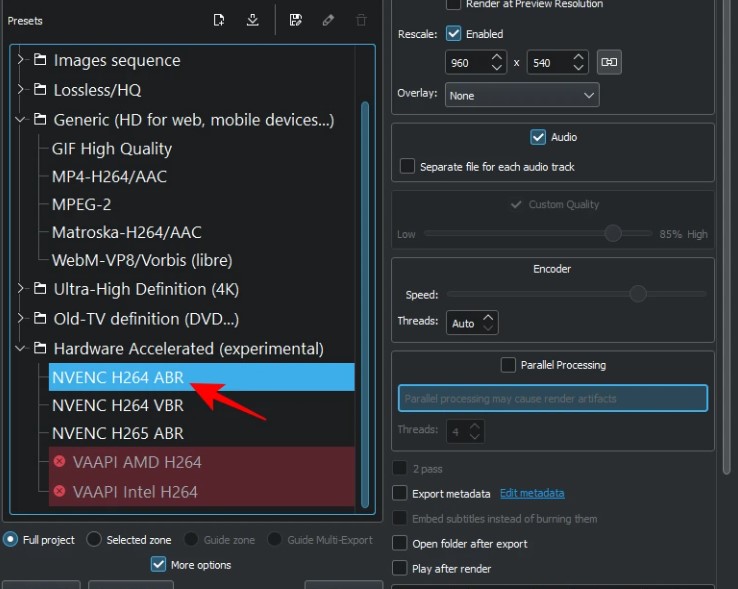Click the Old-TV definition folder icon
Screen dimensions: 738x589
pos(40,319)
